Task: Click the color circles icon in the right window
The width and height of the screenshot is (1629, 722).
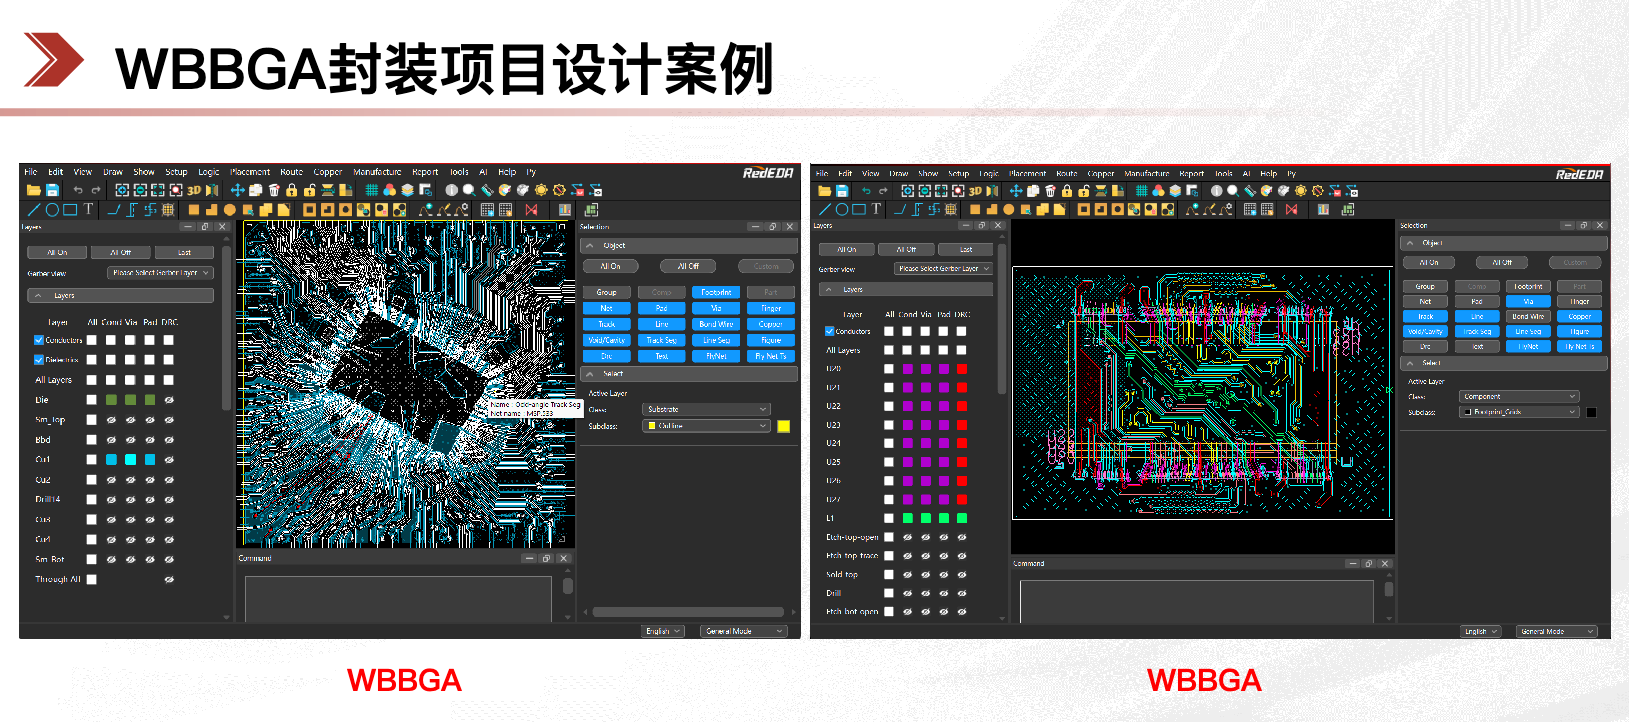Action: [x=1158, y=191]
